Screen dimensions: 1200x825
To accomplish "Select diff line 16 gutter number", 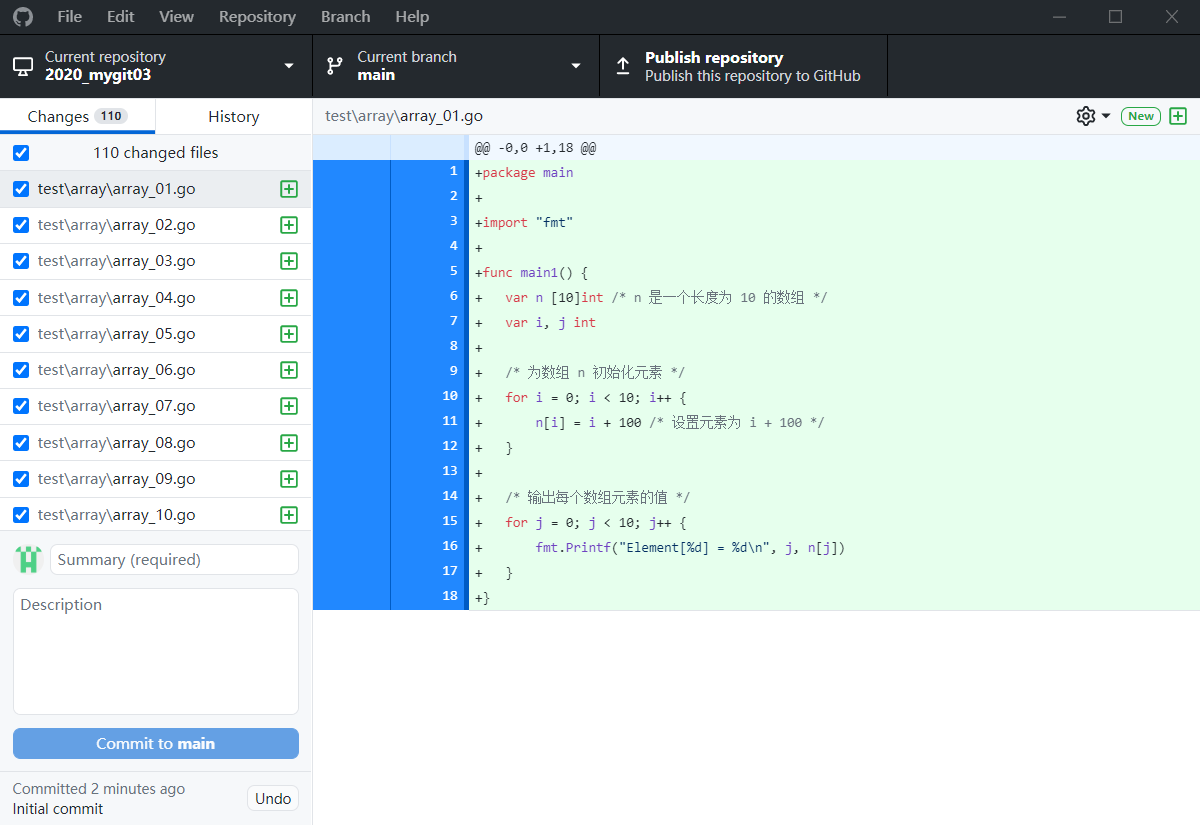I will [x=451, y=546].
